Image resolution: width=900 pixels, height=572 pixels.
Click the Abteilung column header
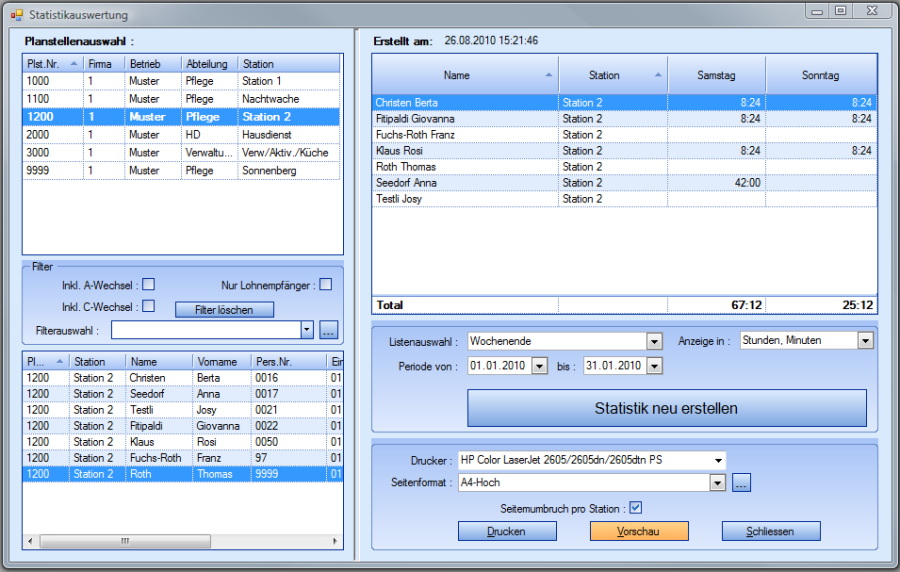click(x=207, y=64)
